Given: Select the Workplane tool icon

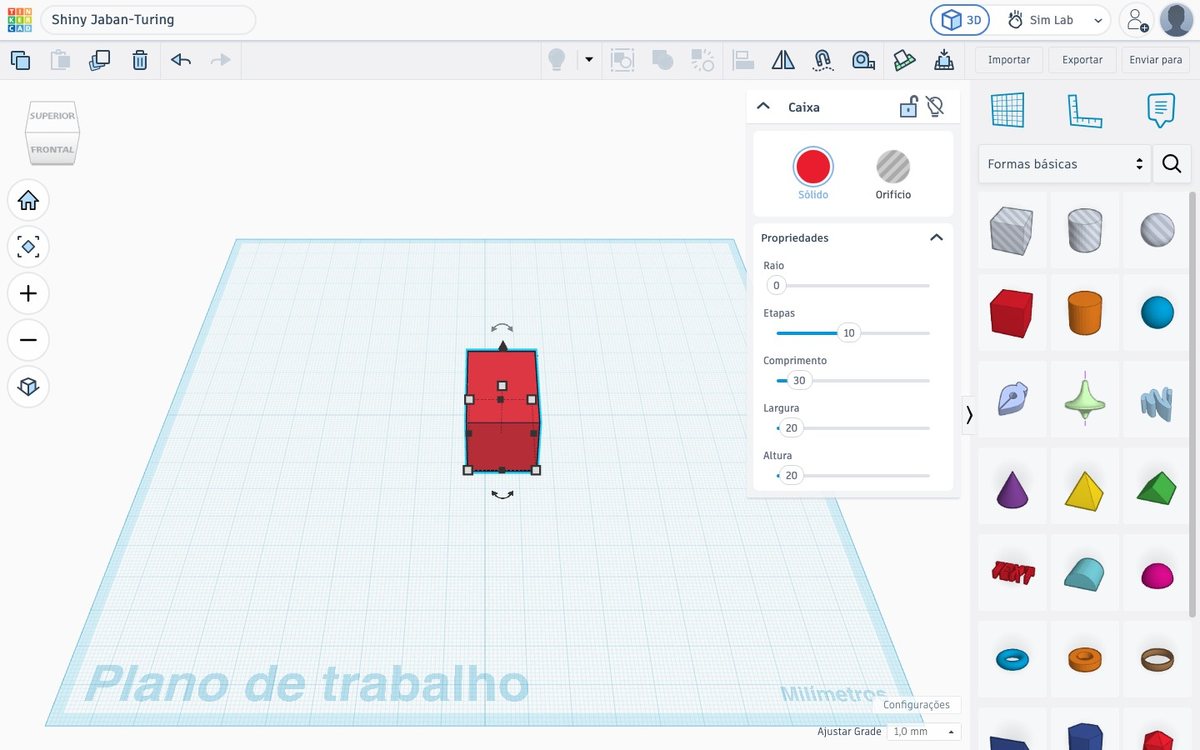Looking at the screenshot, I should 1007,110.
